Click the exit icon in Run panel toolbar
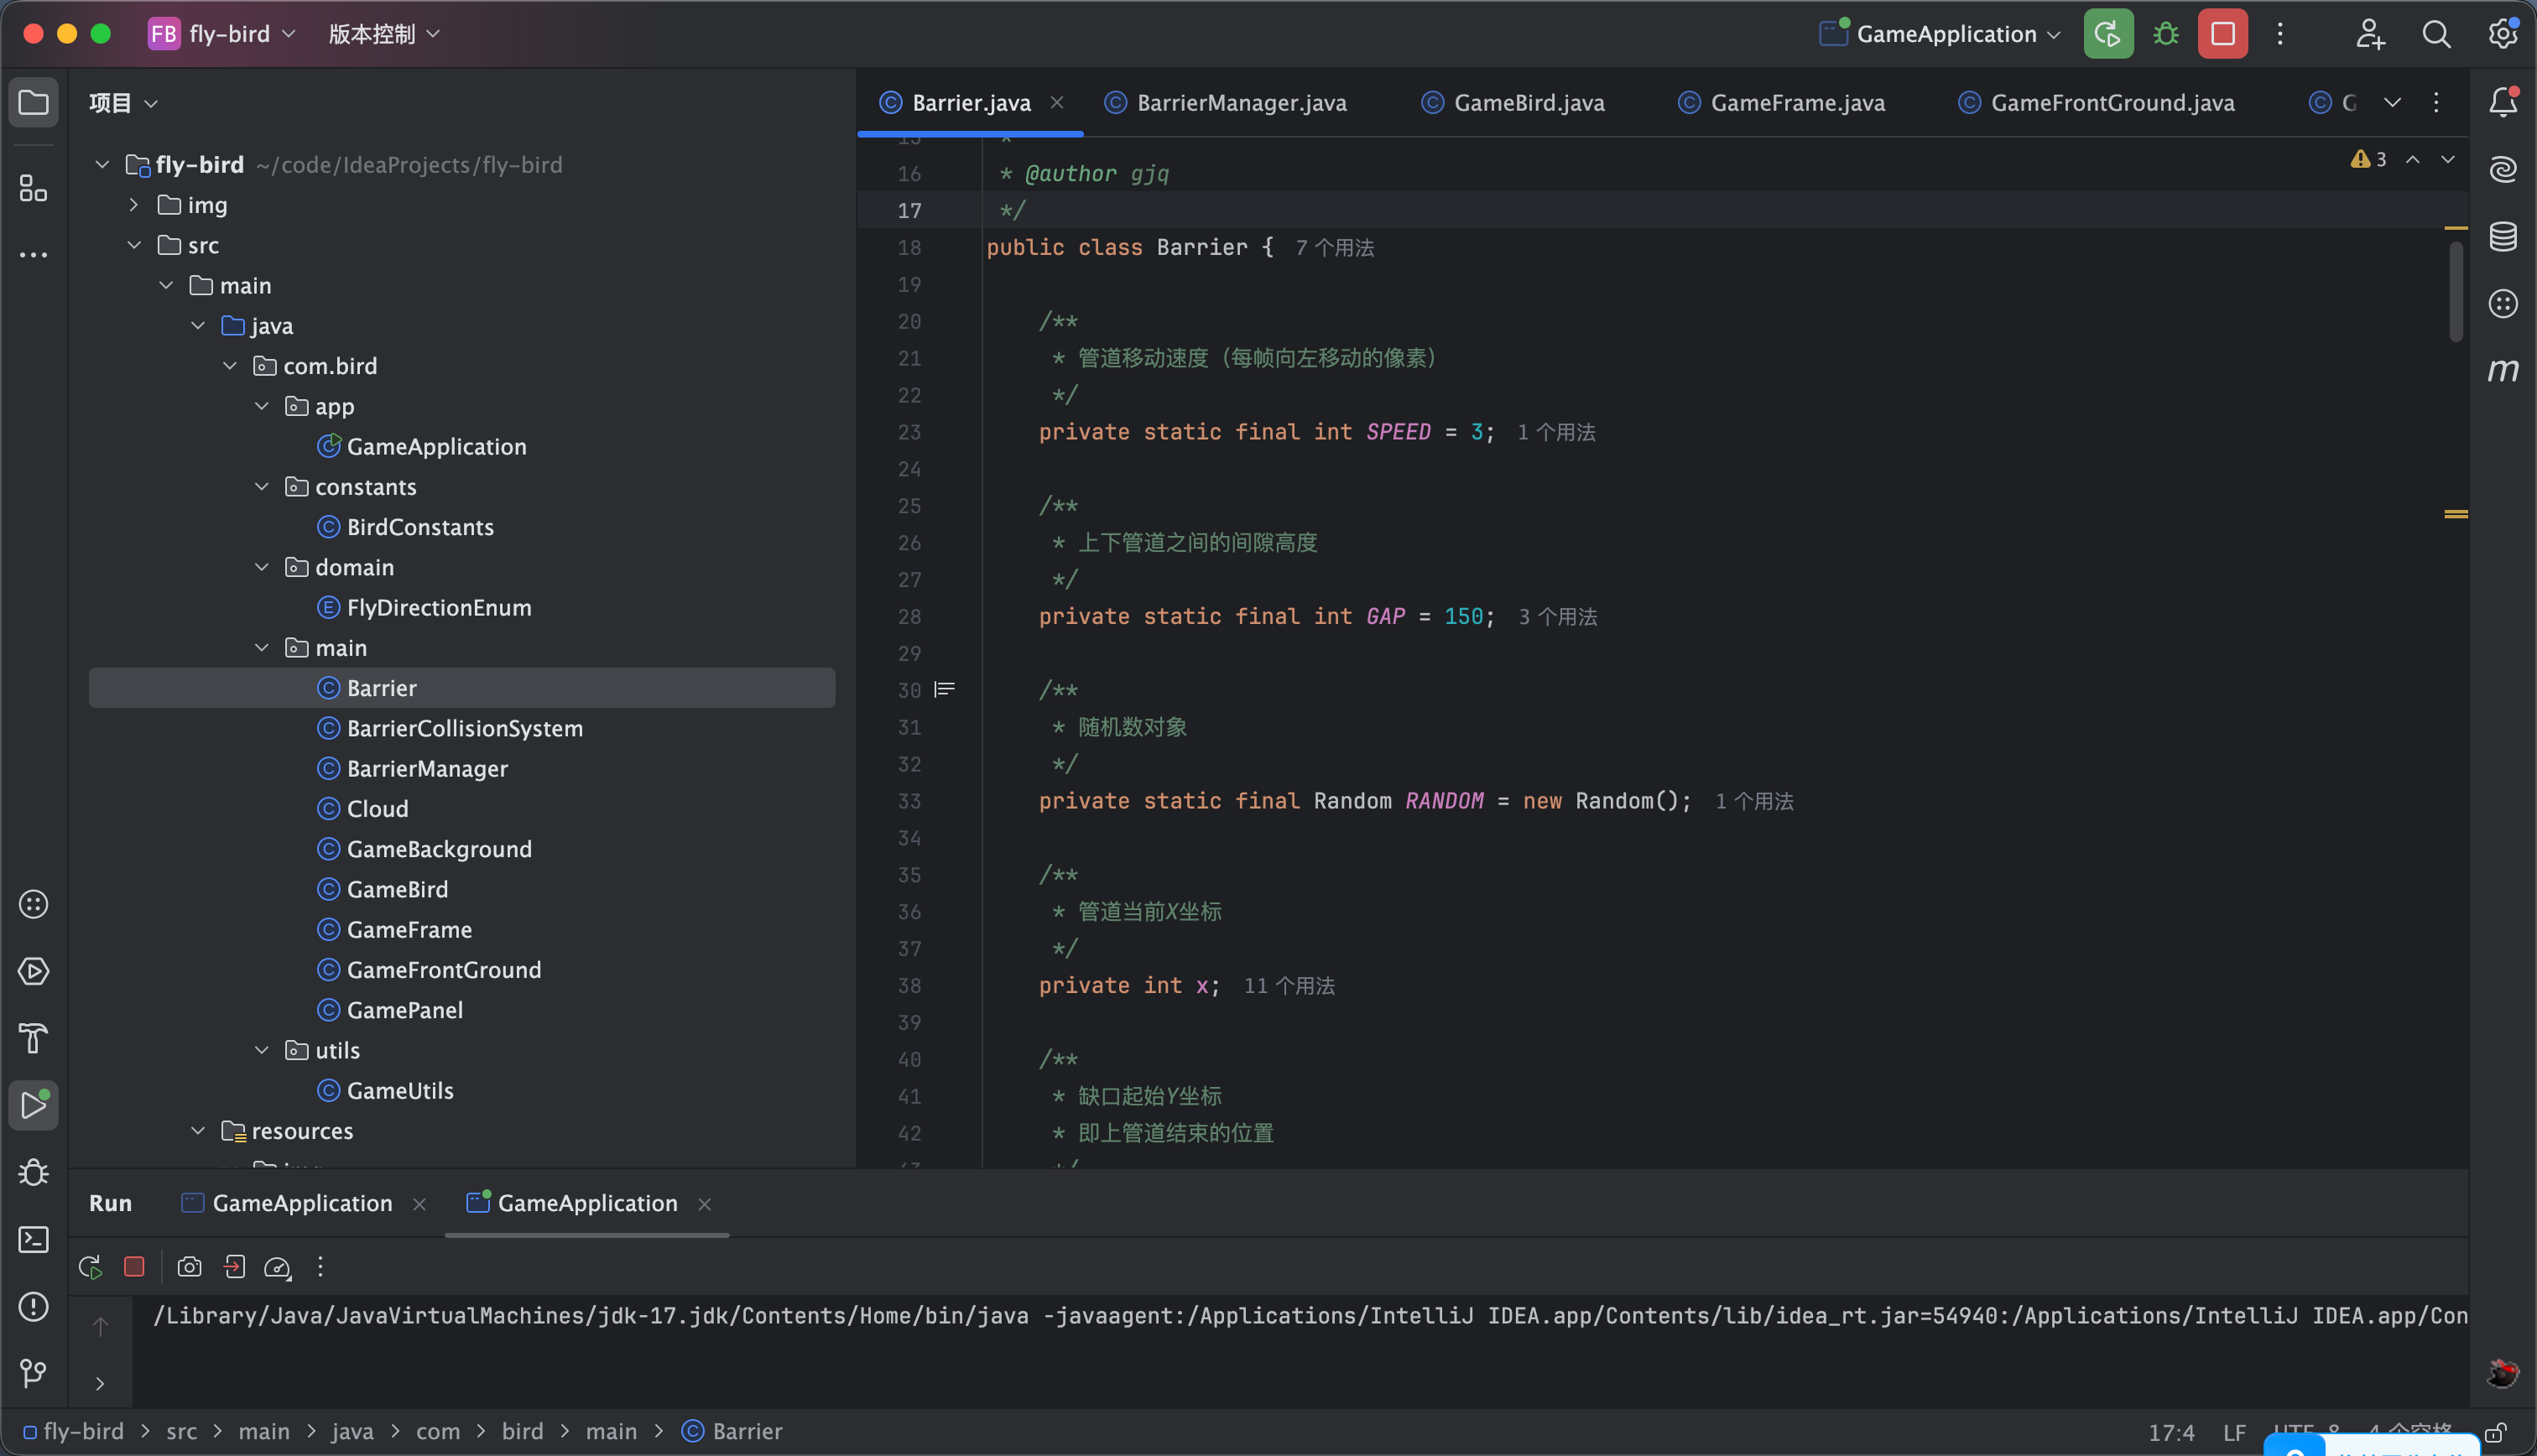 pyautogui.click(x=234, y=1267)
